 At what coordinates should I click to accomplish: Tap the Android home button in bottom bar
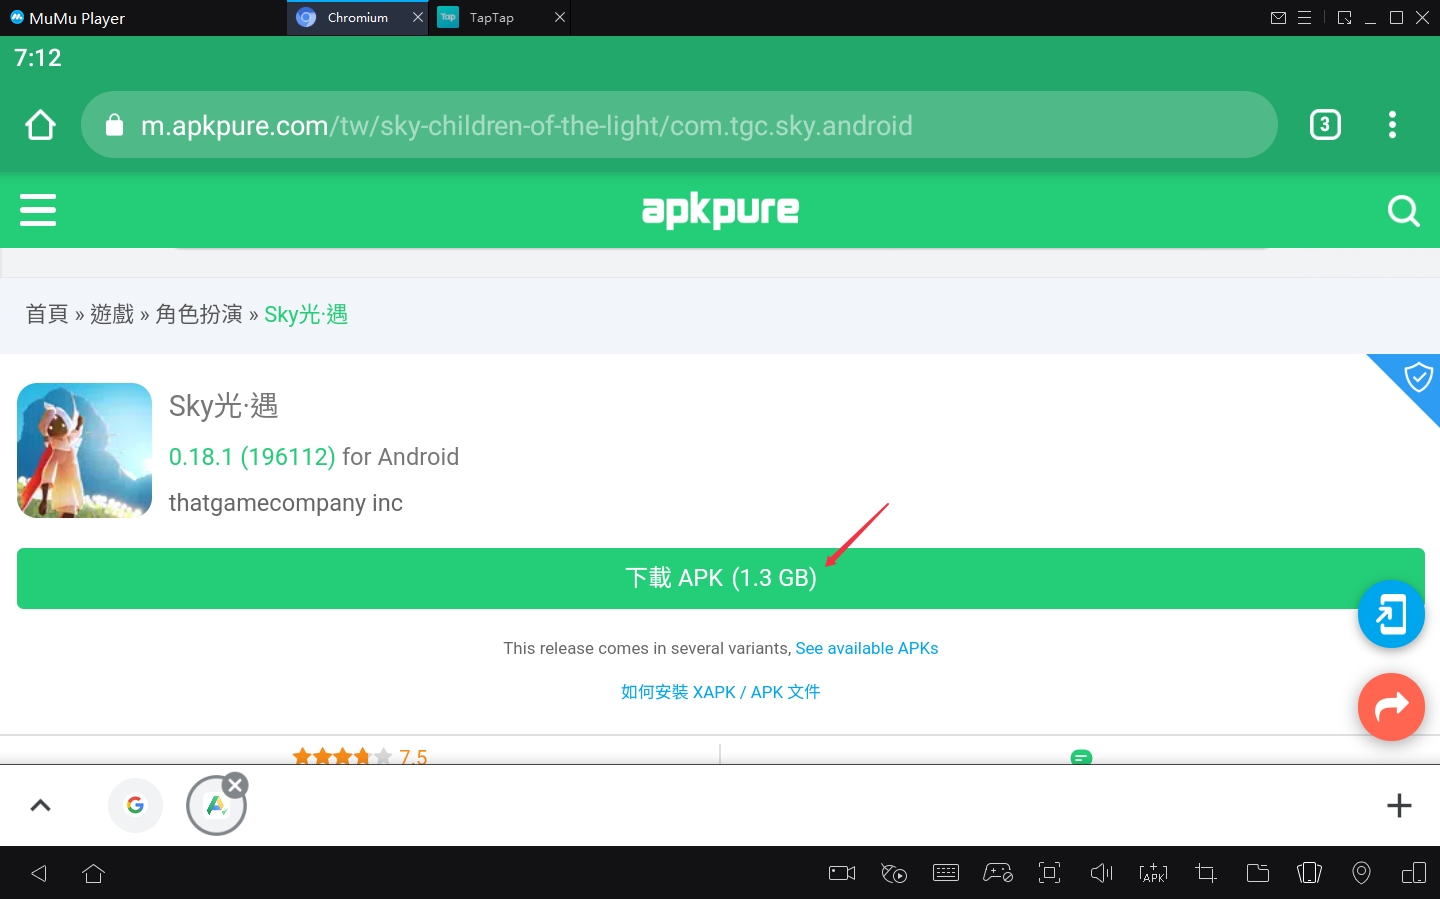pyautogui.click(x=93, y=873)
